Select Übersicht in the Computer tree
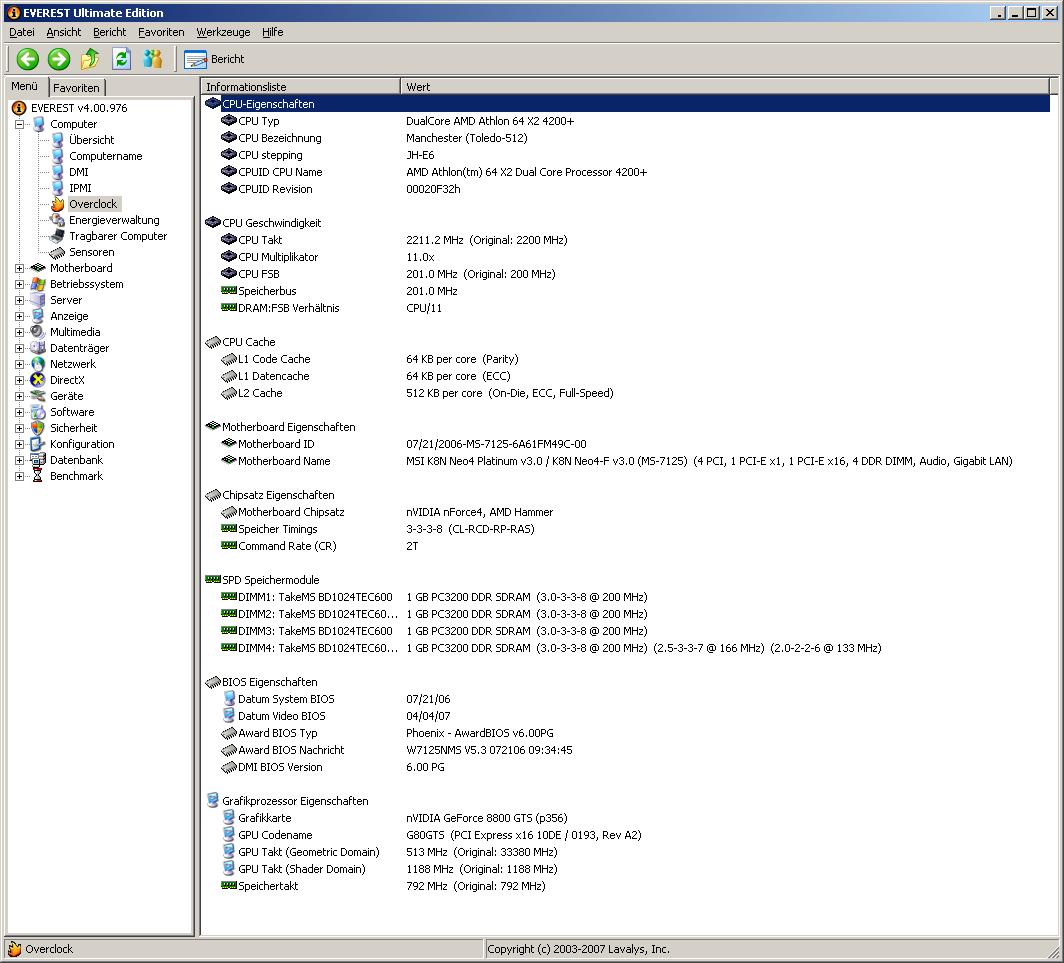This screenshot has height=963, width=1064. [92, 140]
